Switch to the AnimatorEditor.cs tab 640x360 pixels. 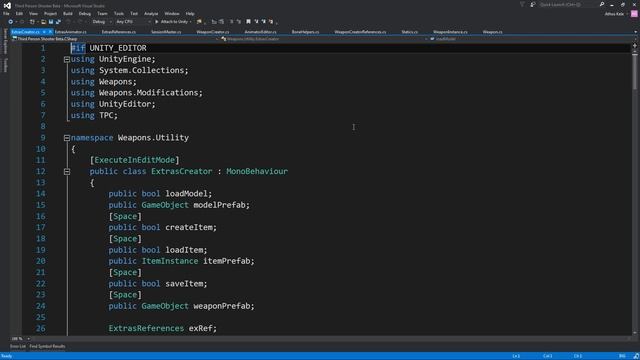click(x=260, y=32)
